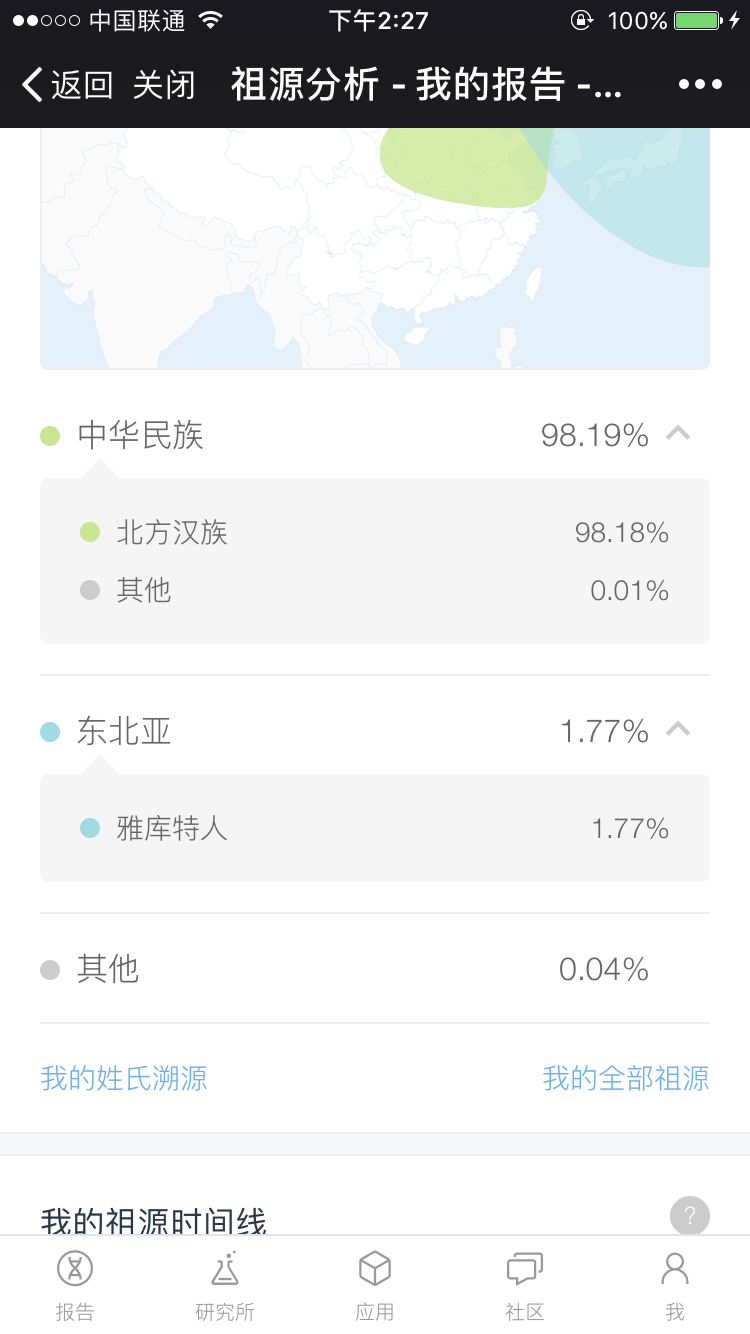Open the 我的全部祖源 link
Screen dimensions: 750x1334
click(x=626, y=1078)
